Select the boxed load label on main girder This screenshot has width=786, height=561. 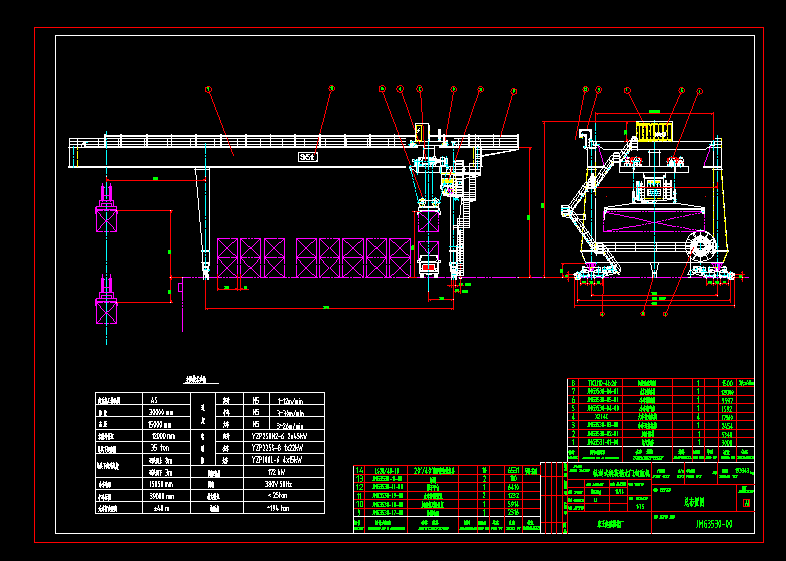[x=308, y=157]
